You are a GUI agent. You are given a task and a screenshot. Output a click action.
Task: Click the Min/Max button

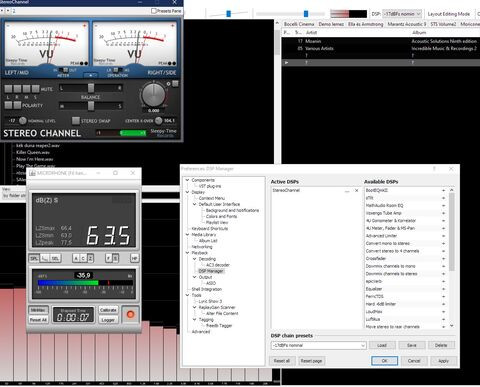(38, 310)
